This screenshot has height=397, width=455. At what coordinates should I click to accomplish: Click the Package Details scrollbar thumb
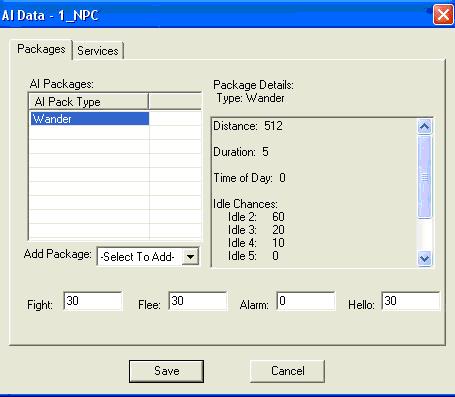[x=424, y=177]
